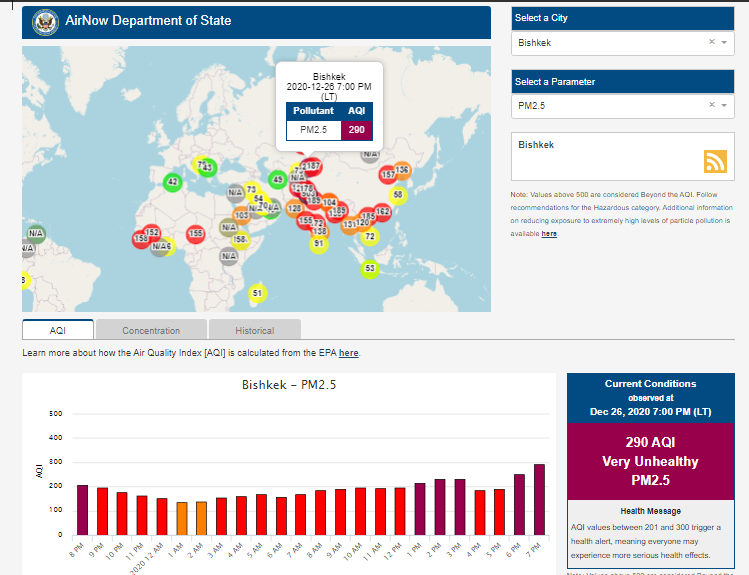Switch to the Concentration tab
This screenshot has width=749, height=575.
[x=151, y=330]
